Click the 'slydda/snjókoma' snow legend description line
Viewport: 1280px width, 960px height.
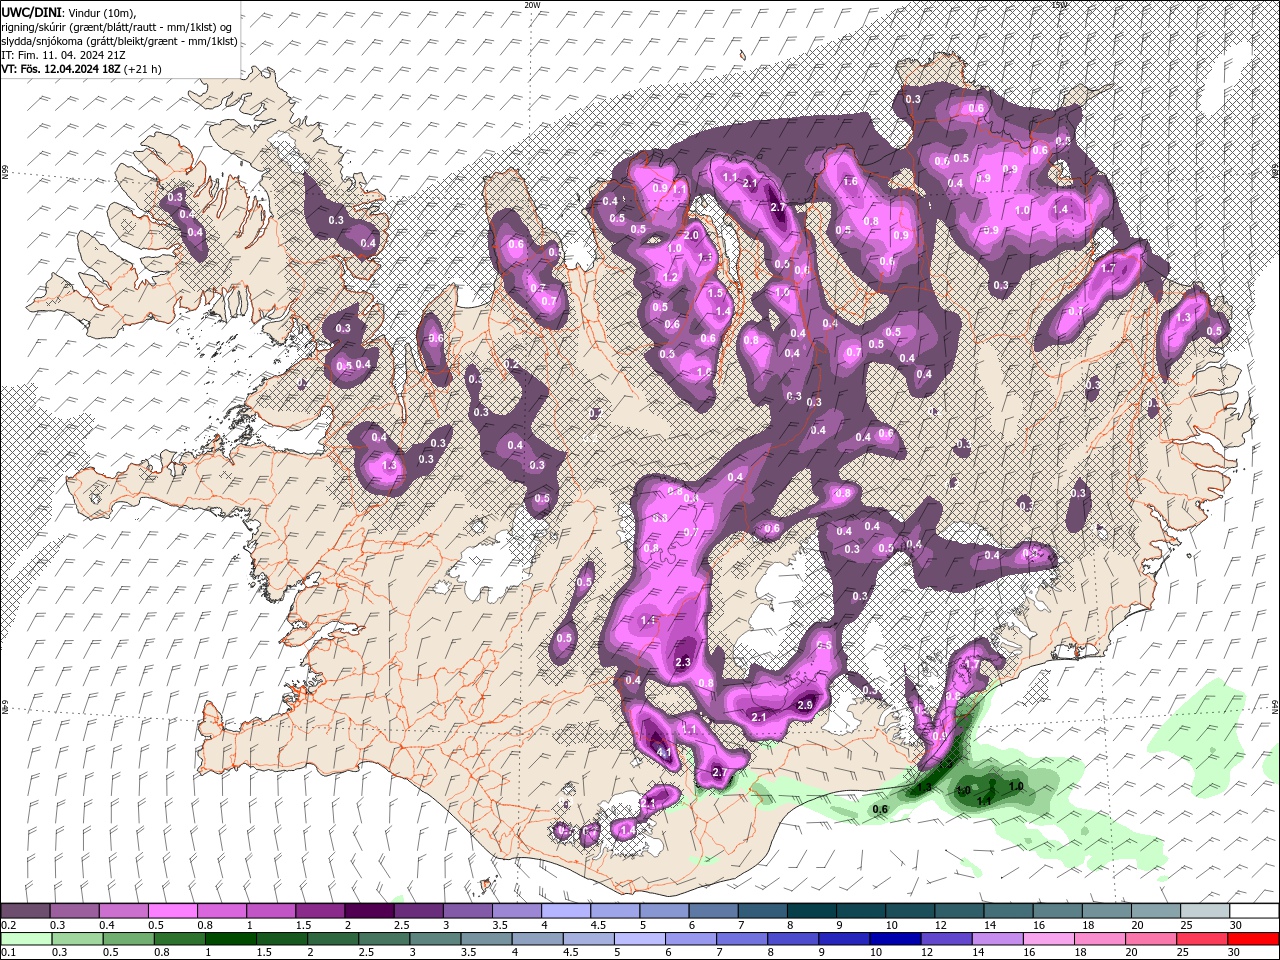[119, 41]
